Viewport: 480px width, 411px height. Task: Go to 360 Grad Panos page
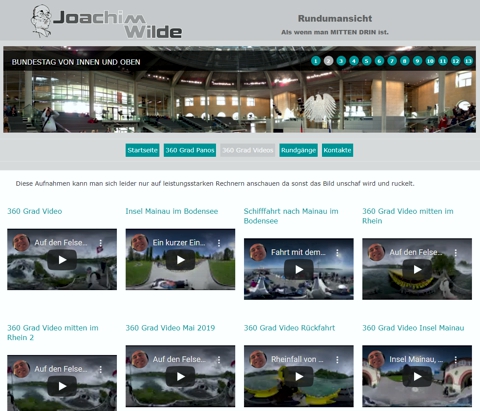pos(190,150)
